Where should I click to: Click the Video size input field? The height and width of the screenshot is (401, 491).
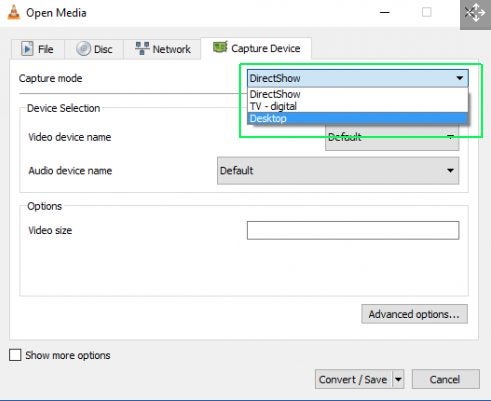tap(353, 230)
